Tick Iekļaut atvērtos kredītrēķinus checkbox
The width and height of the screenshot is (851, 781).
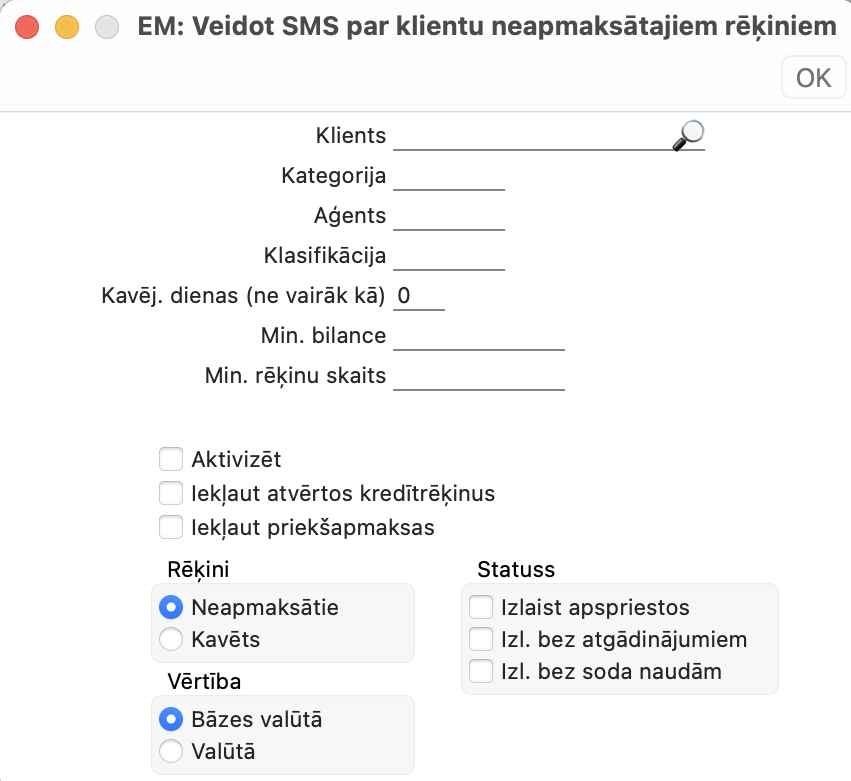(x=171, y=493)
